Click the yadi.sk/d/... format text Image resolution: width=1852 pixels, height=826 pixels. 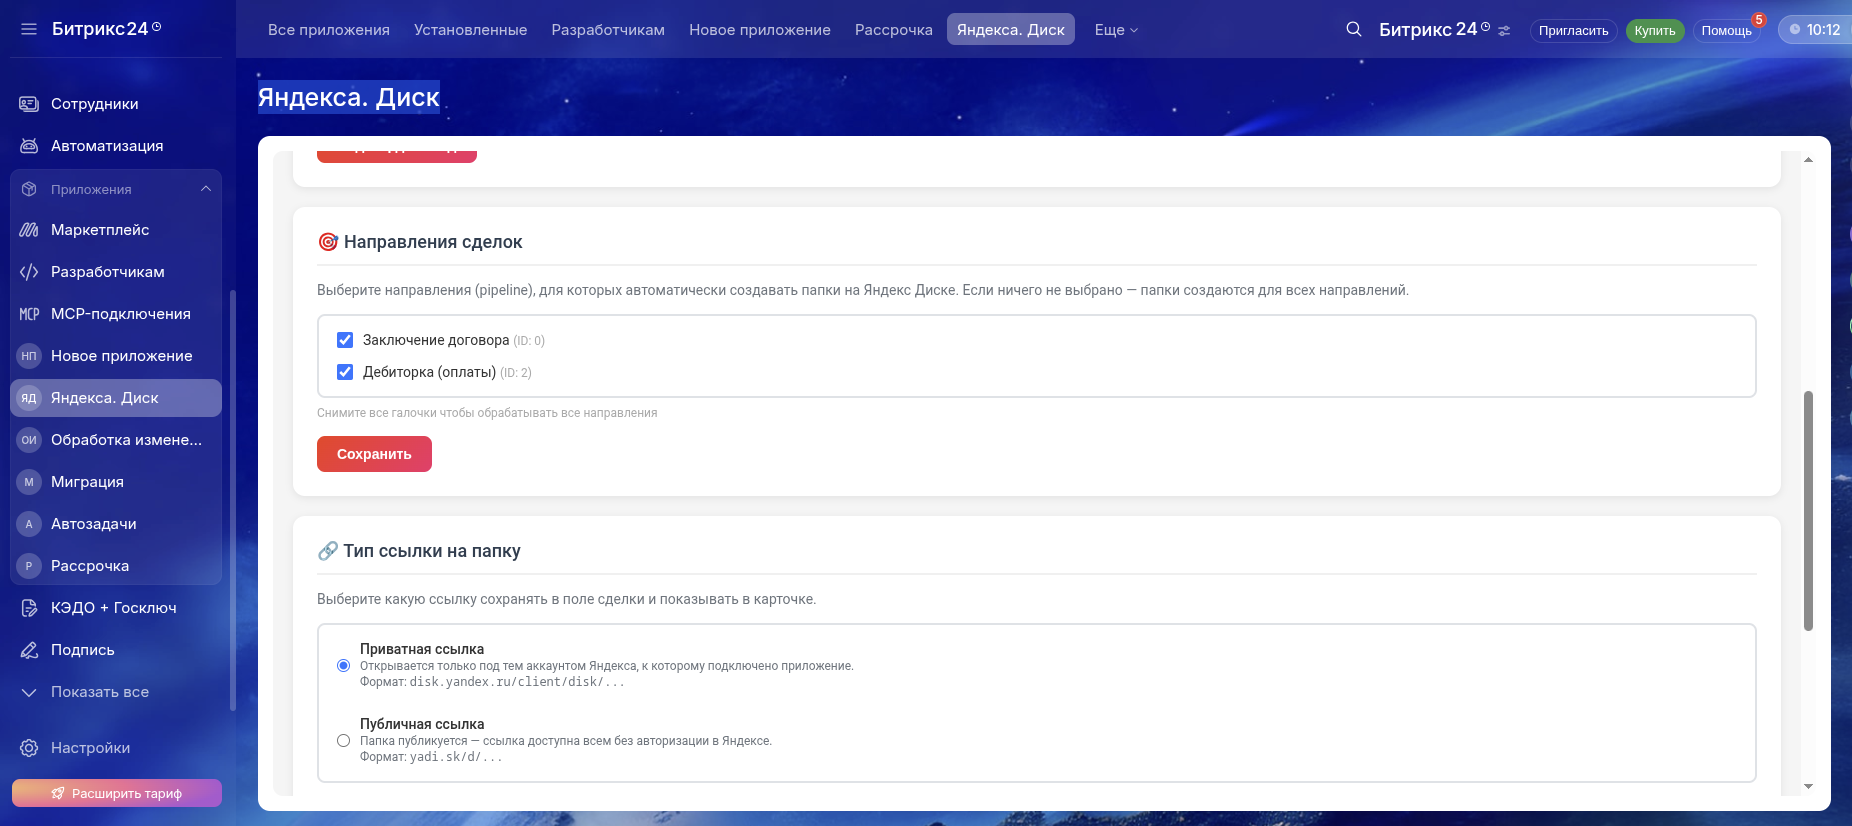tap(456, 757)
